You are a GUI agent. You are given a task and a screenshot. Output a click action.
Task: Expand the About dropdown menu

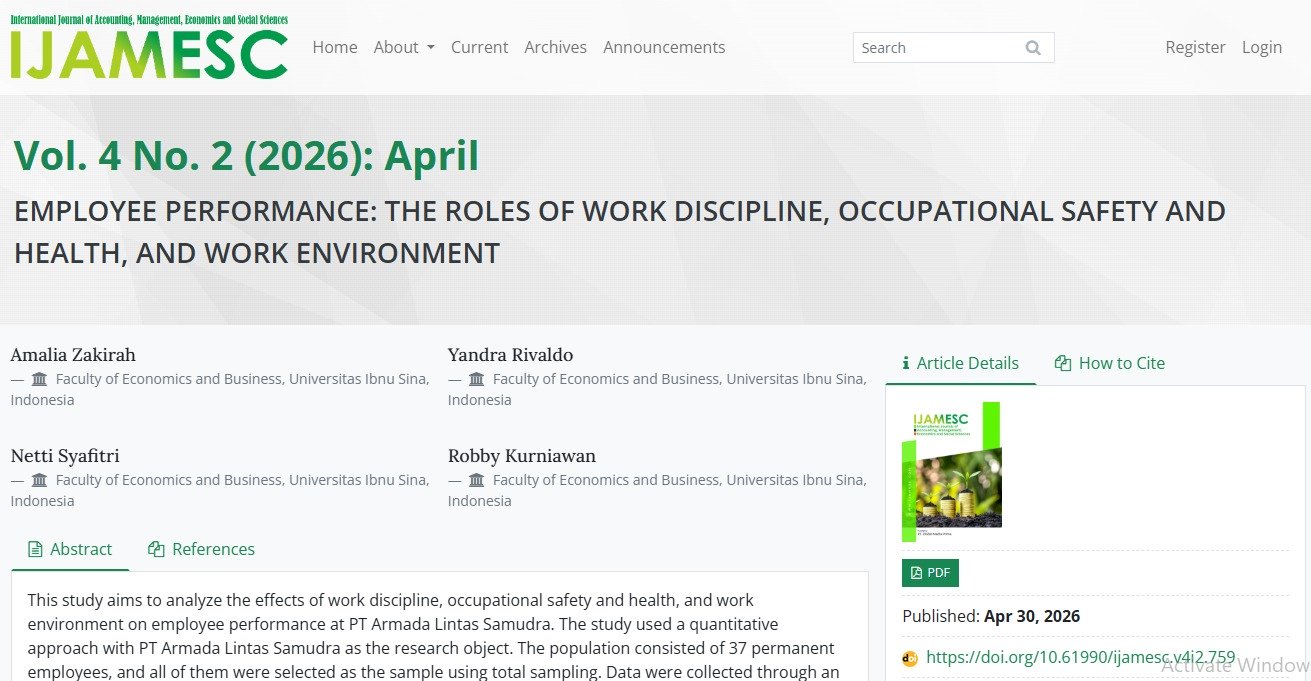click(x=404, y=47)
